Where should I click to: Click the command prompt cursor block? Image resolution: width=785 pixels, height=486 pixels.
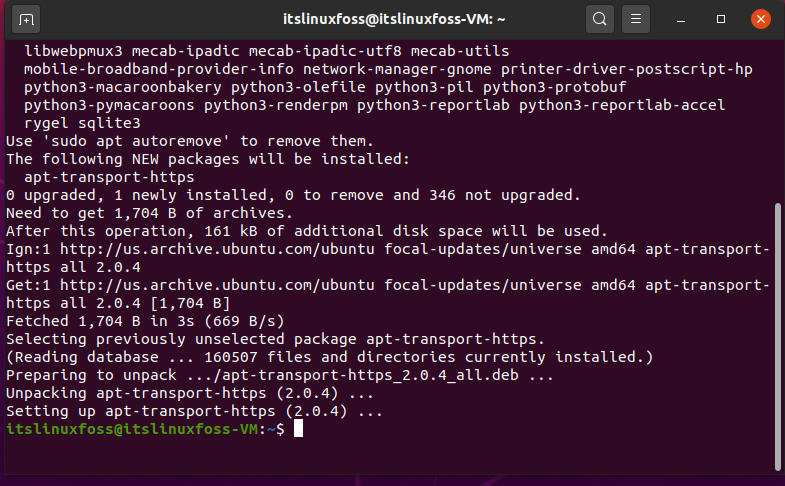tap(298, 429)
